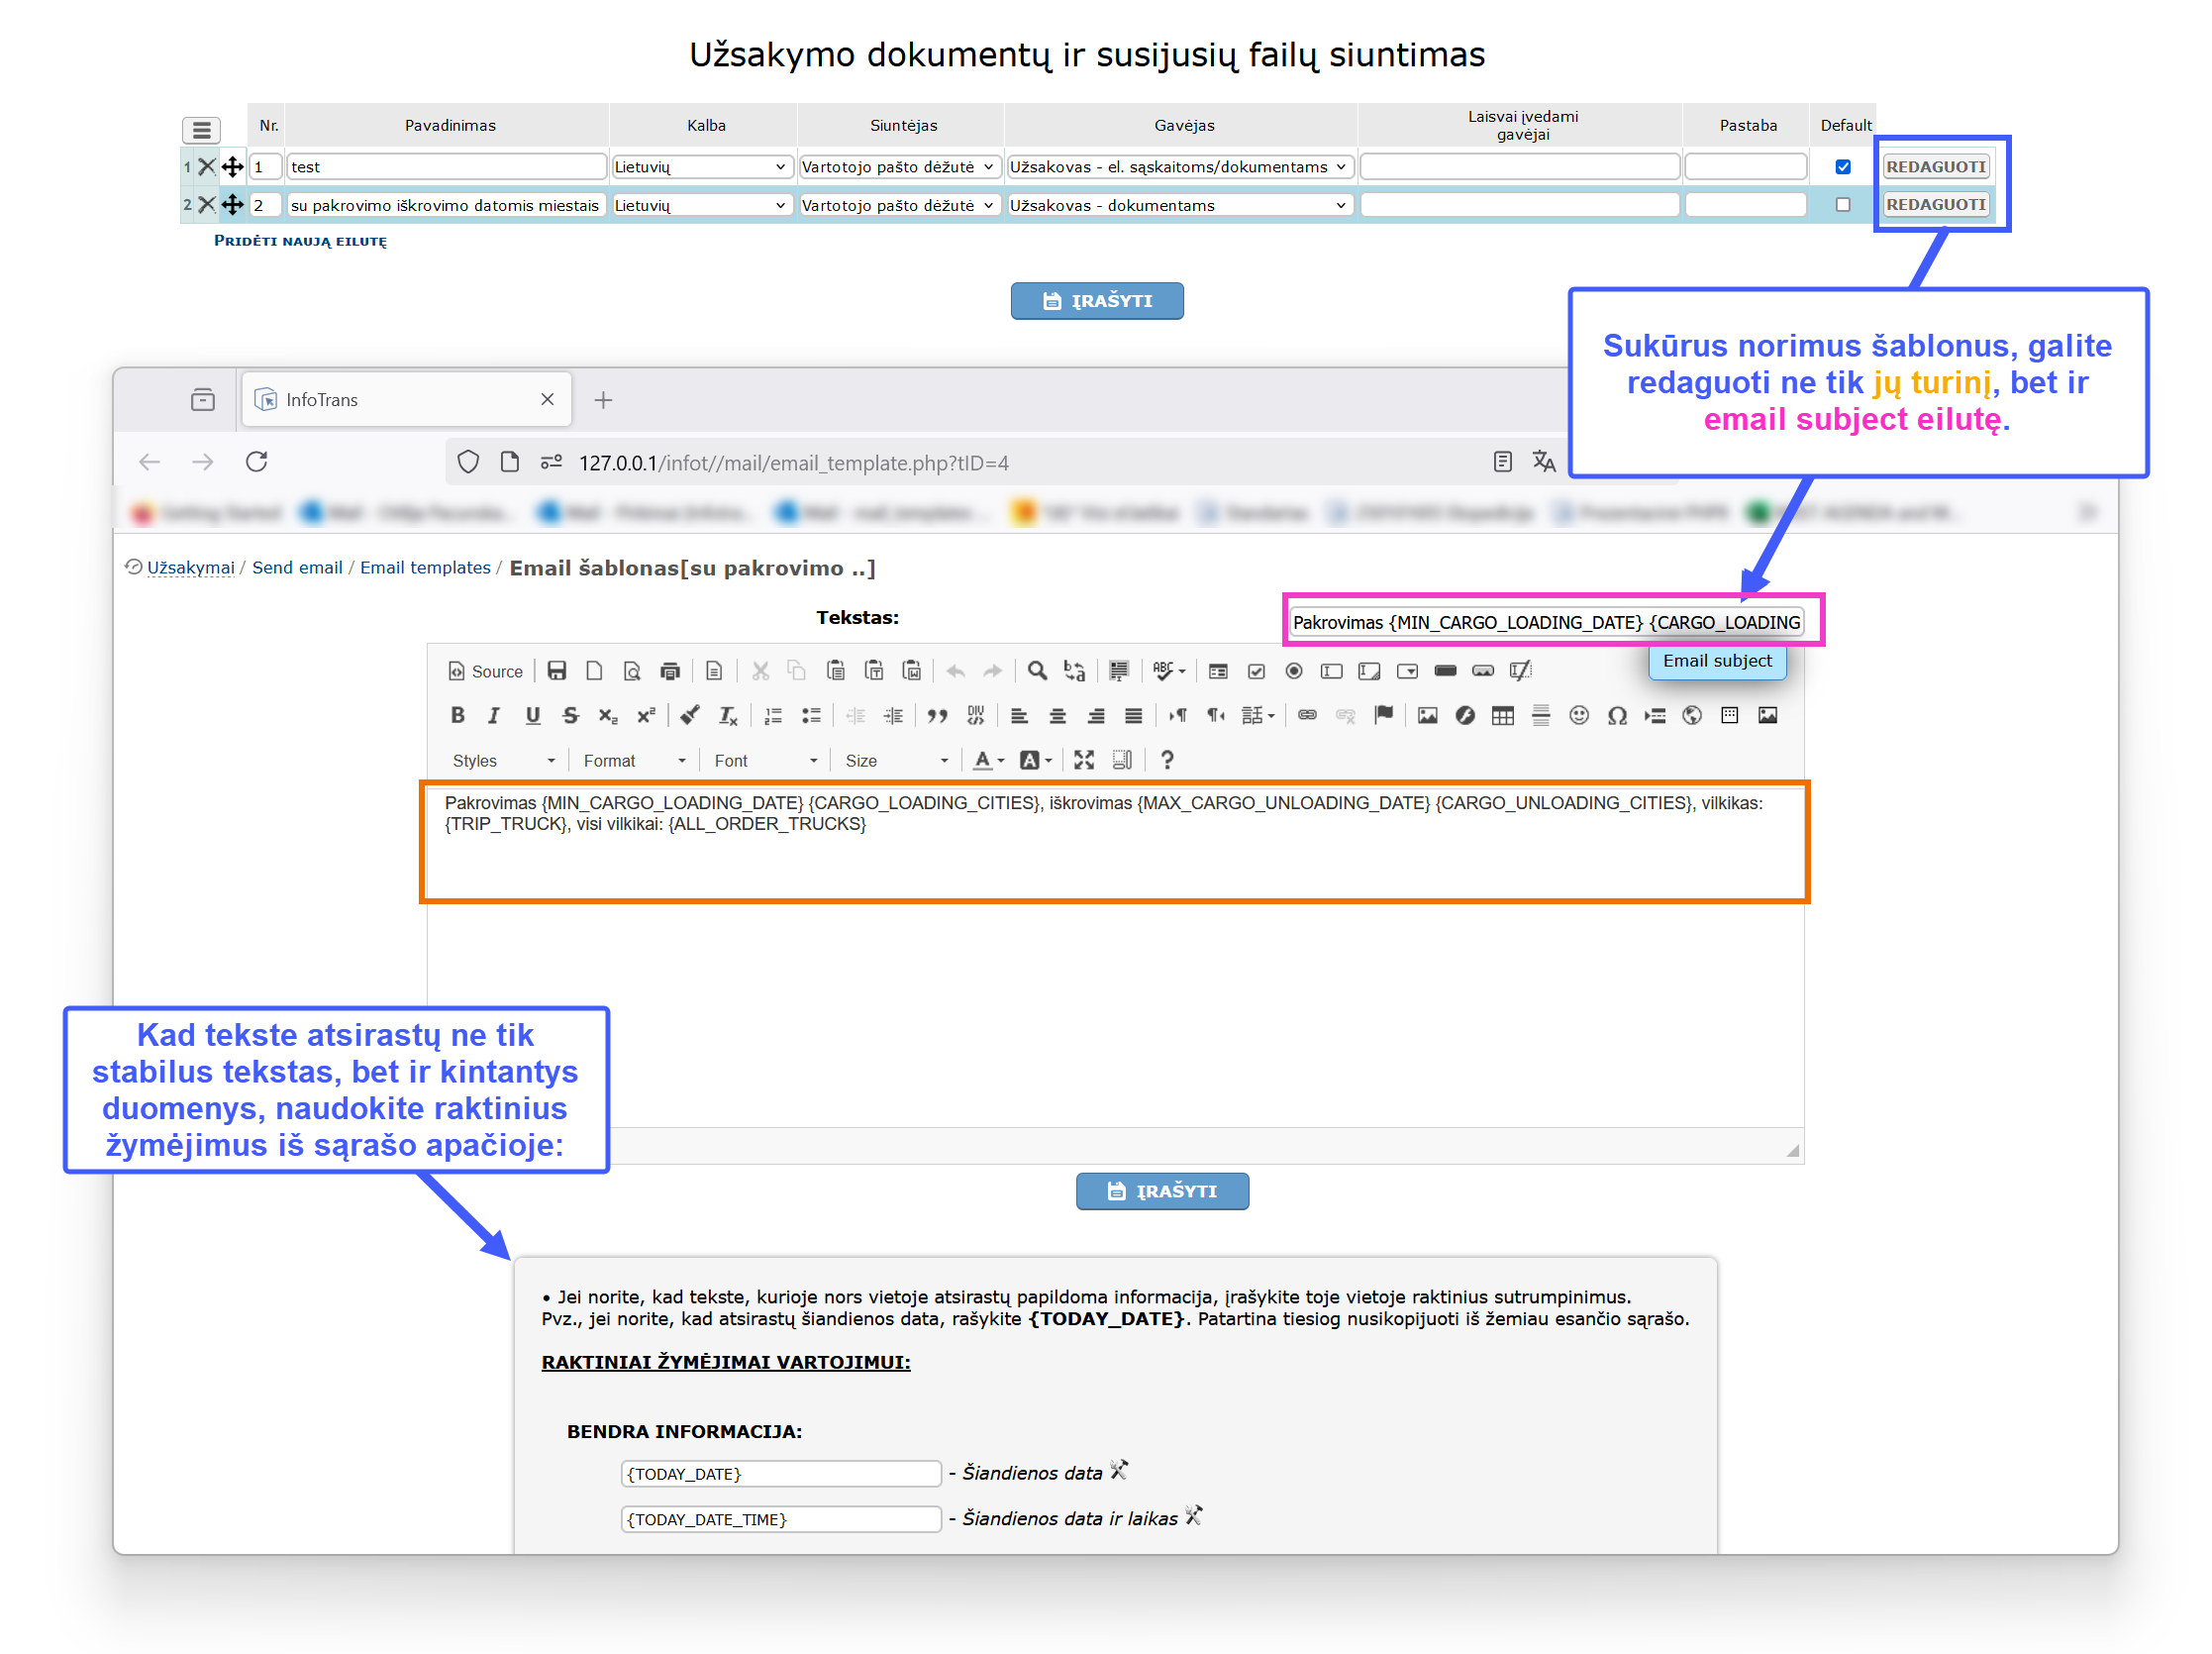Click the Block Quote icon
This screenshot has width=2212, height=1654.
(937, 715)
